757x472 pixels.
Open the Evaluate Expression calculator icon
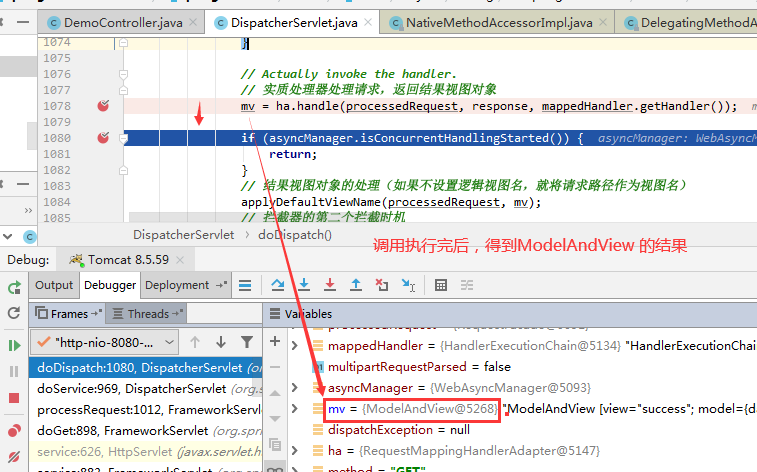click(x=441, y=285)
